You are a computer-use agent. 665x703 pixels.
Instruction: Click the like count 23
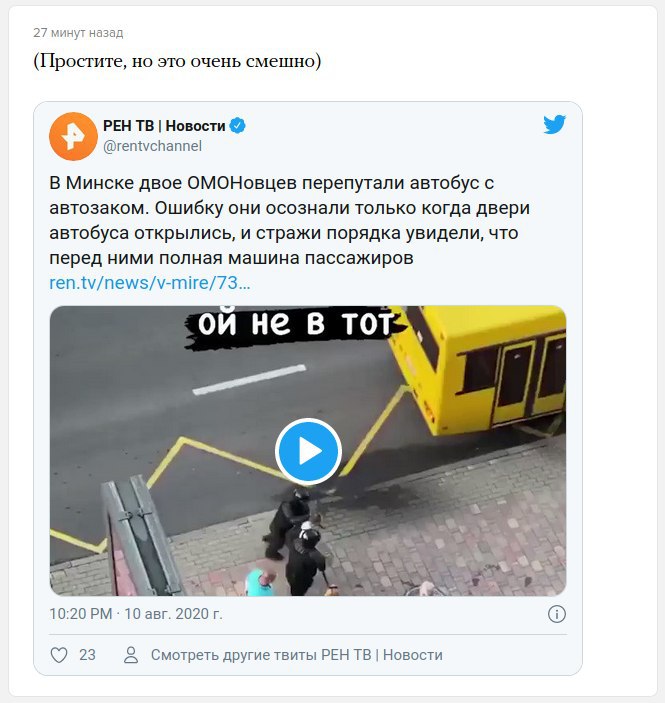87,655
